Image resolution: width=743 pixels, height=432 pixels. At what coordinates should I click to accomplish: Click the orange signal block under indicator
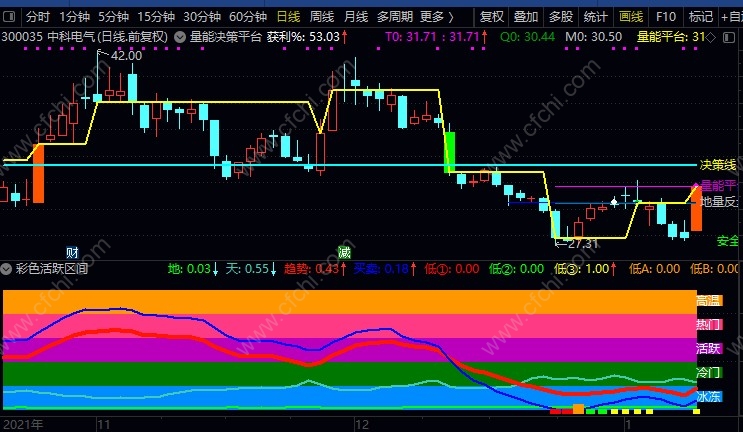579,409
